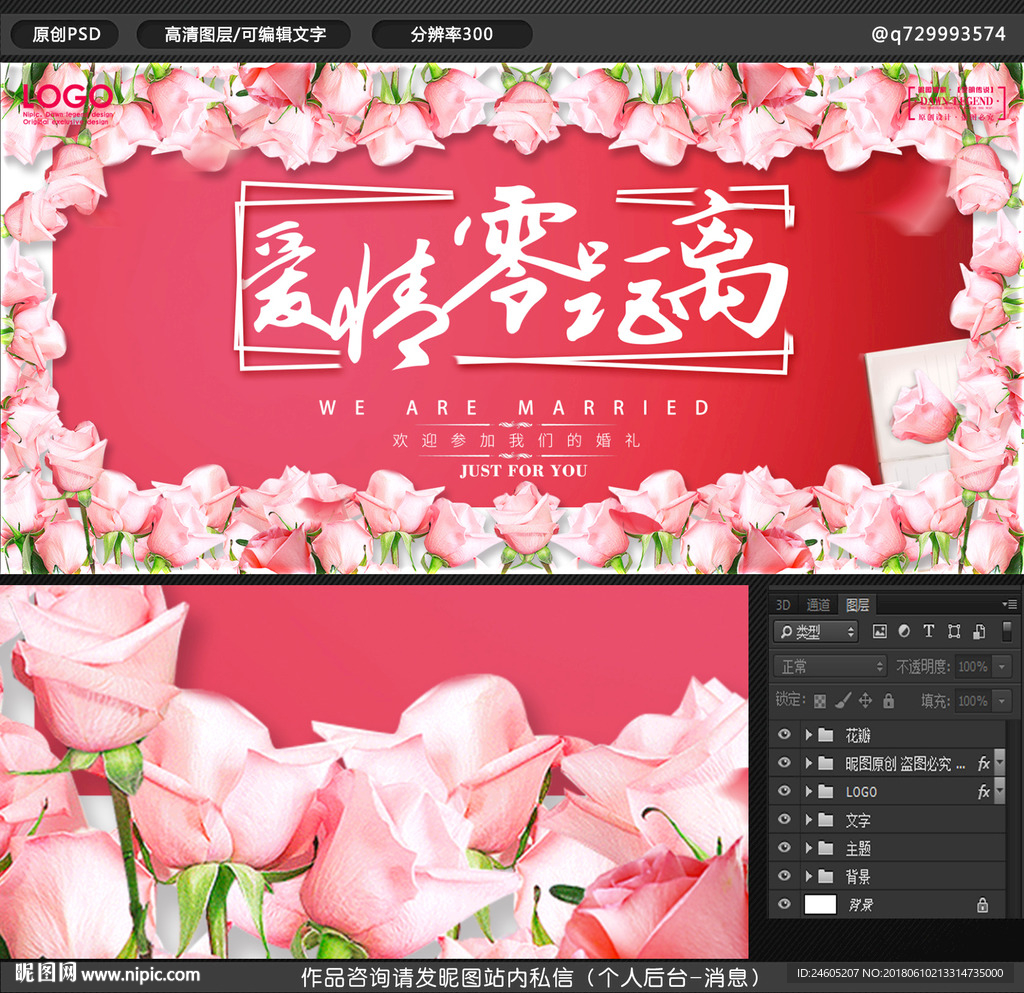Screen dimensions: 1024x993
Task: Switch to the 通道 tab
Action: coord(818,604)
